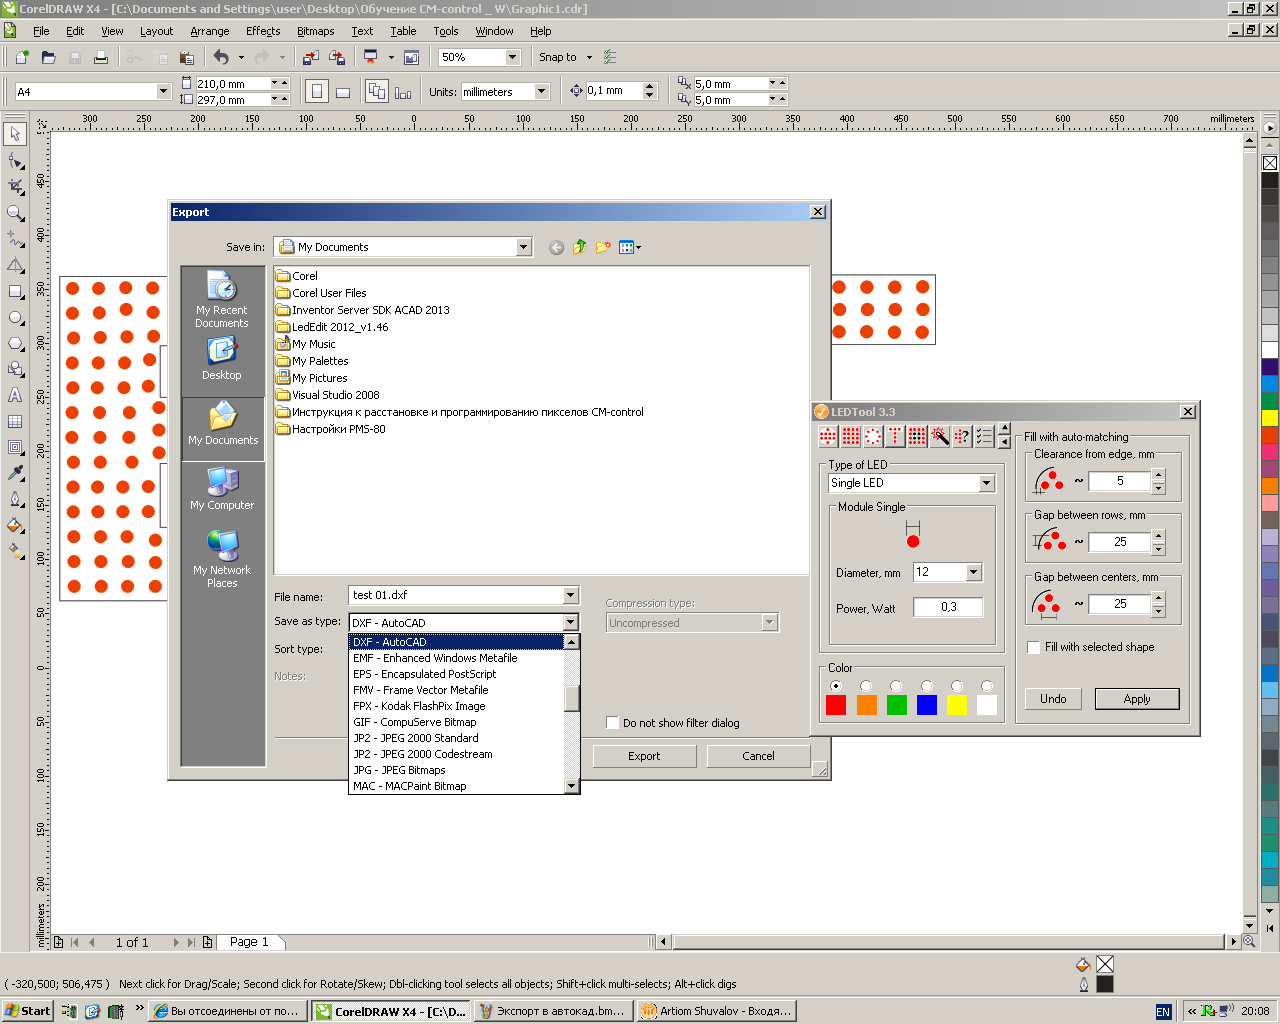Viewport: 1280px width, 1024px height.
Task: Select the green color radio button
Action: [896, 686]
